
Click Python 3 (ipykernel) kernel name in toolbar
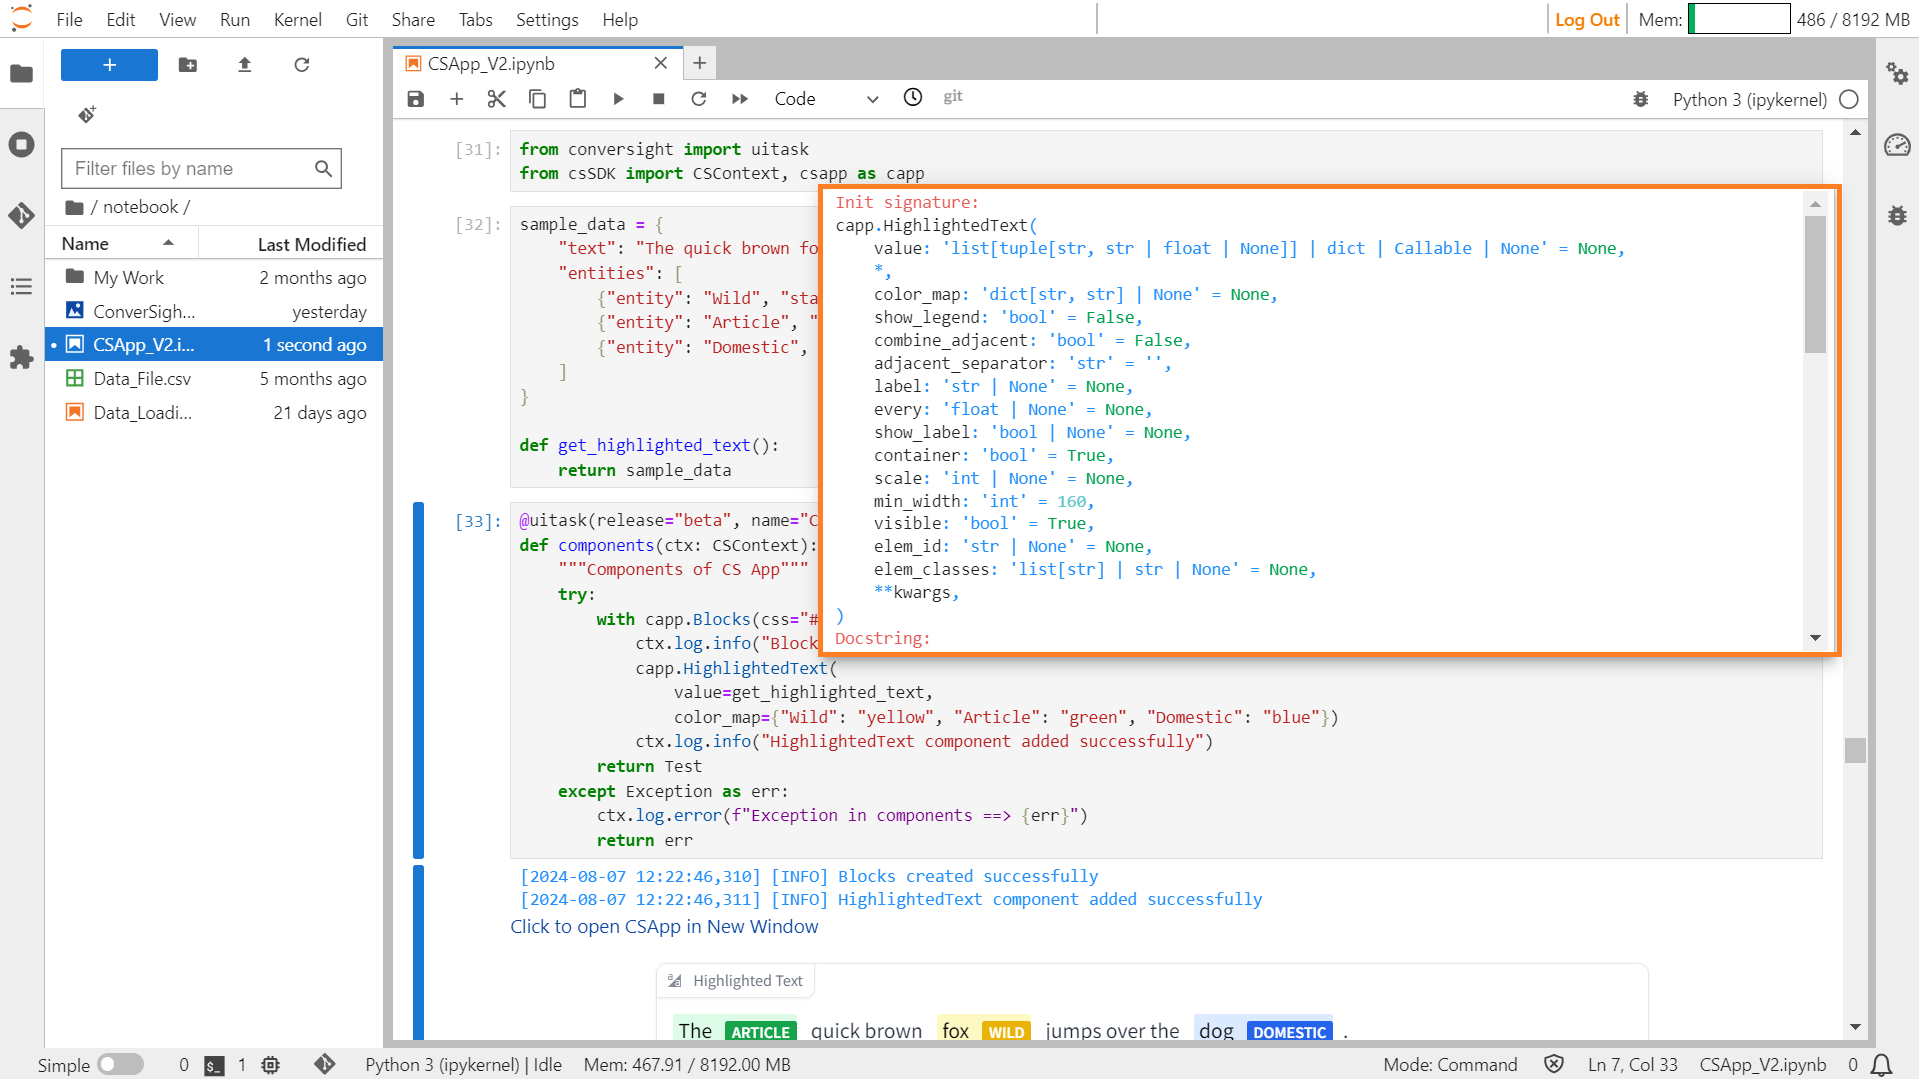click(x=1749, y=99)
